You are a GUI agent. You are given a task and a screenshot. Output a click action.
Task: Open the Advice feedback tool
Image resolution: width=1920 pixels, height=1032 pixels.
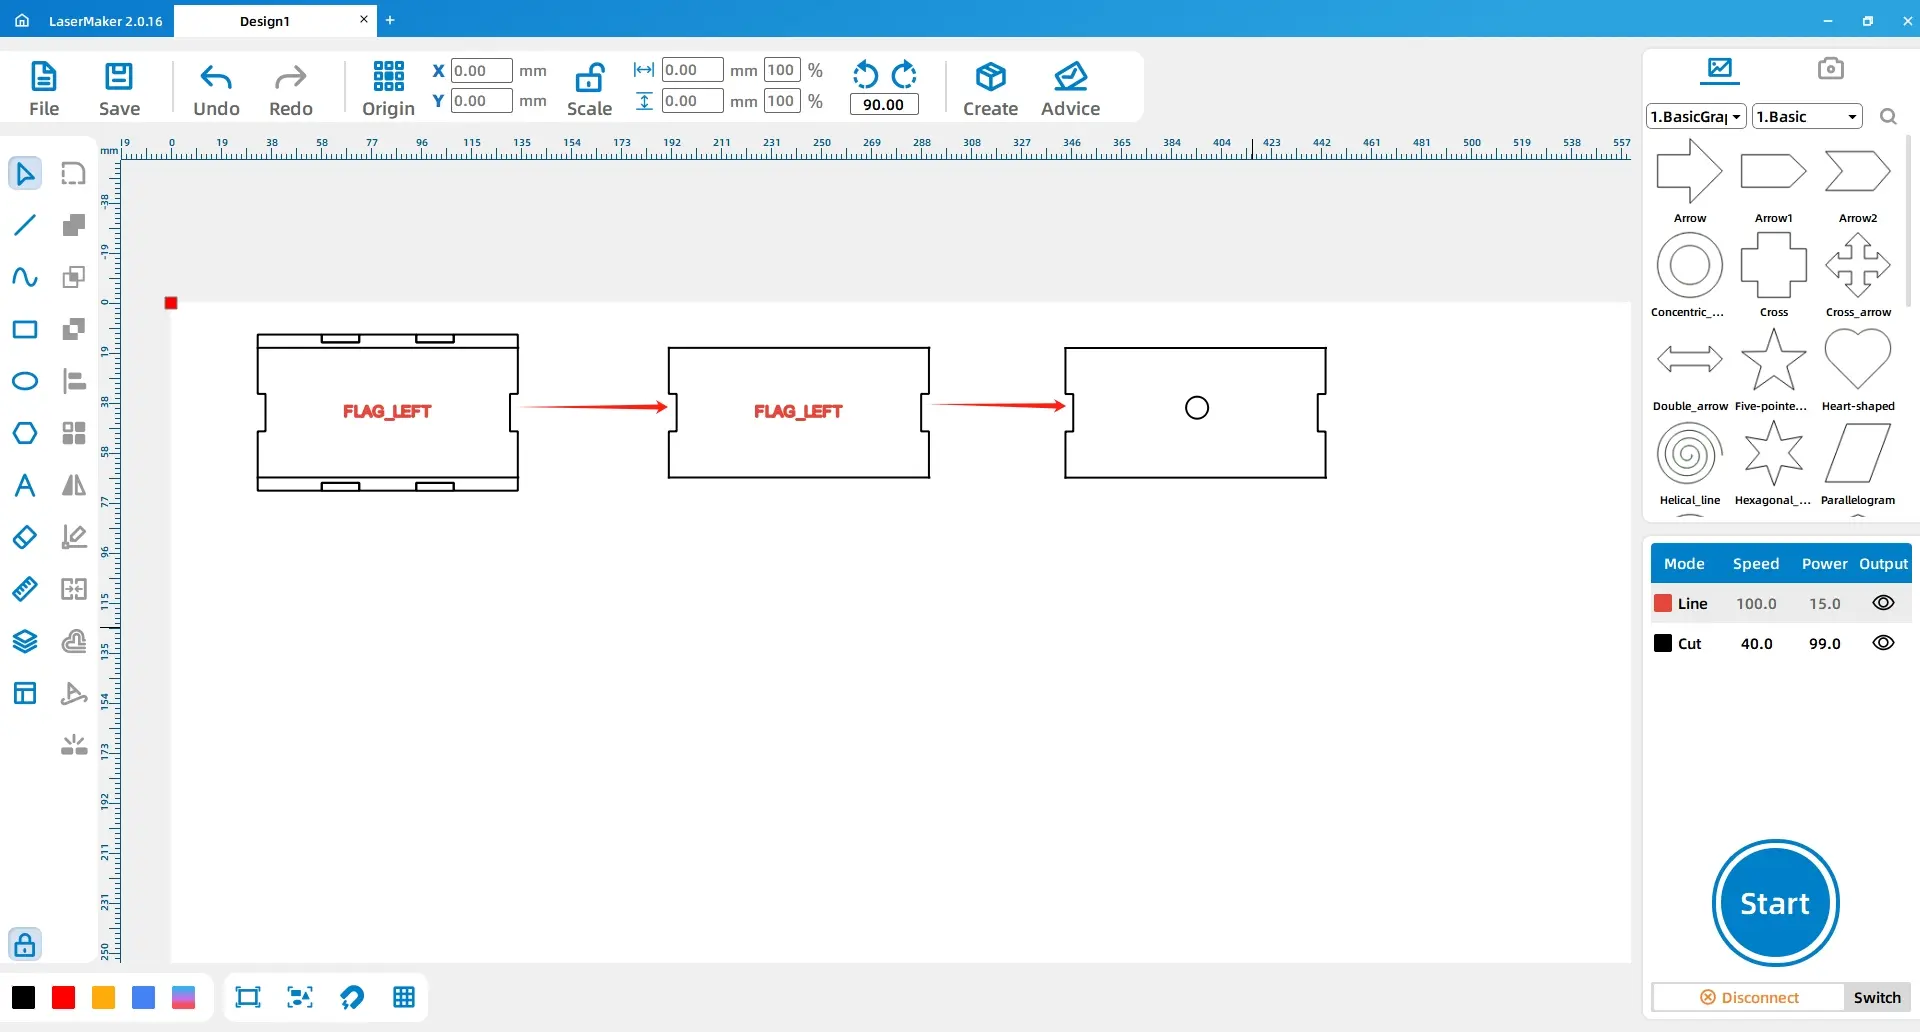click(1070, 76)
